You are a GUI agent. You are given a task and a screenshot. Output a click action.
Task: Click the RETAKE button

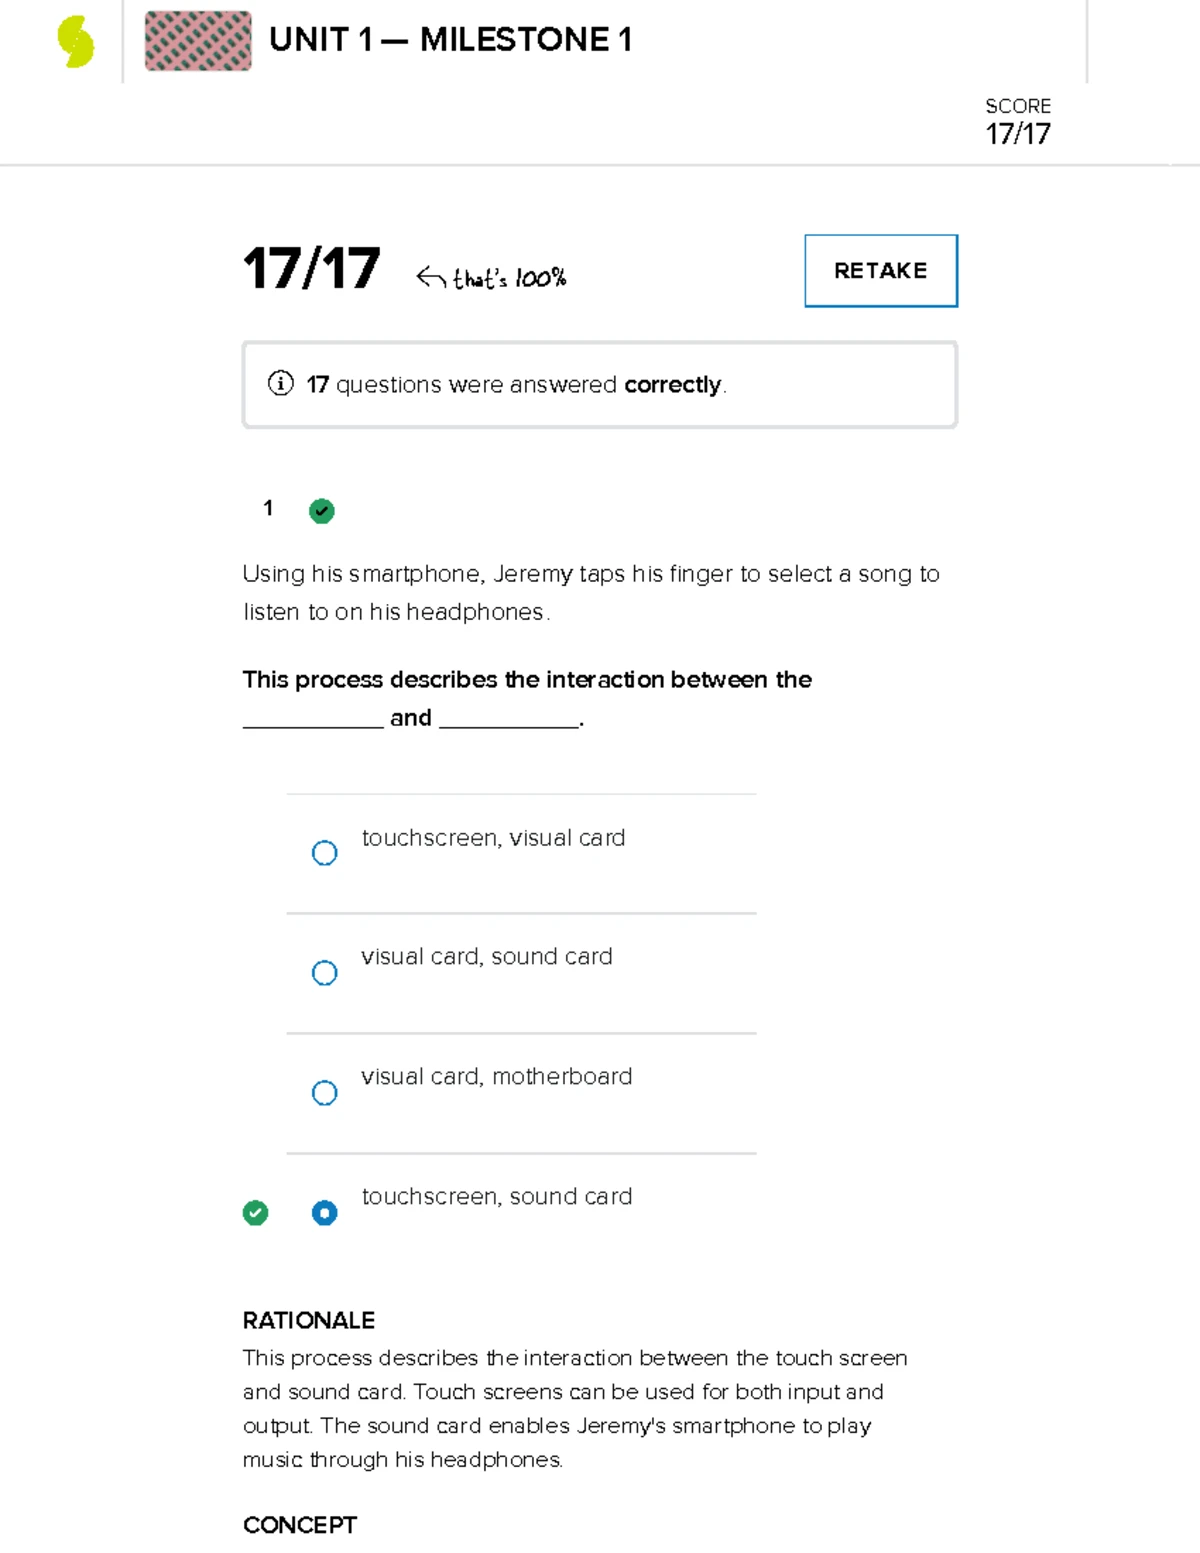click(880, 271)
